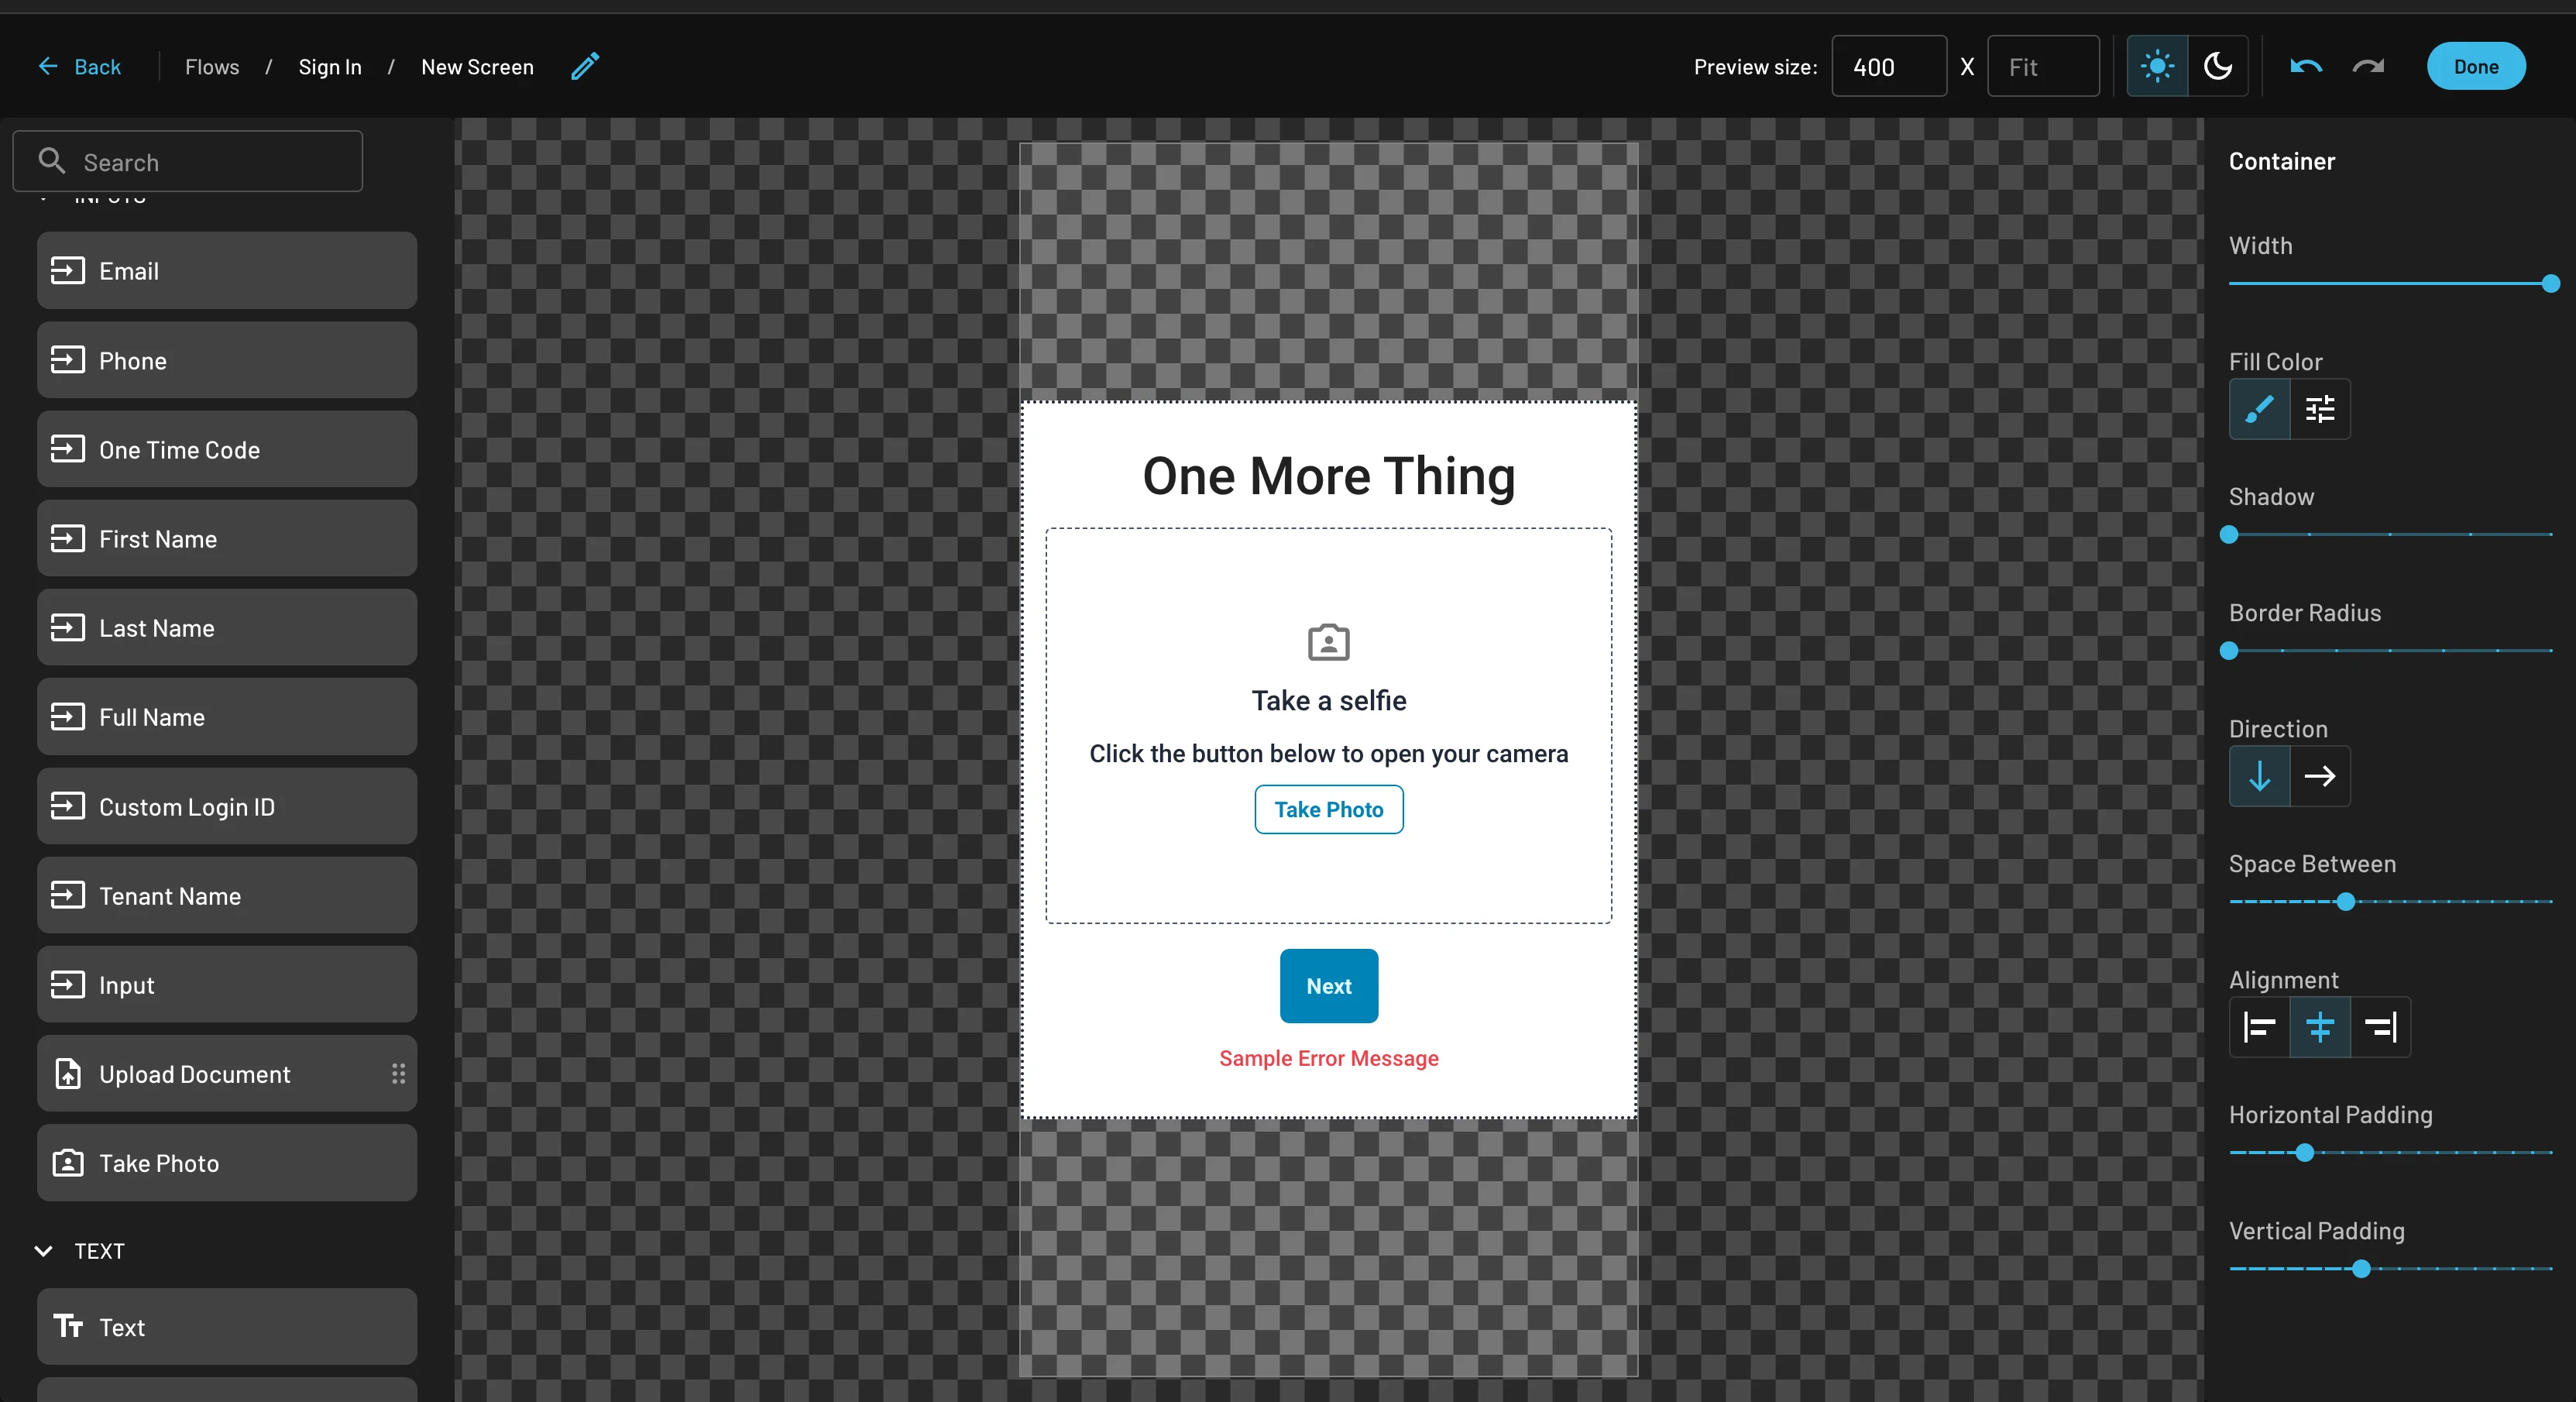Click the pencil icon to rename screen
The width and height of the screenshot is (2576, 1402).
(x=585, y=66)
